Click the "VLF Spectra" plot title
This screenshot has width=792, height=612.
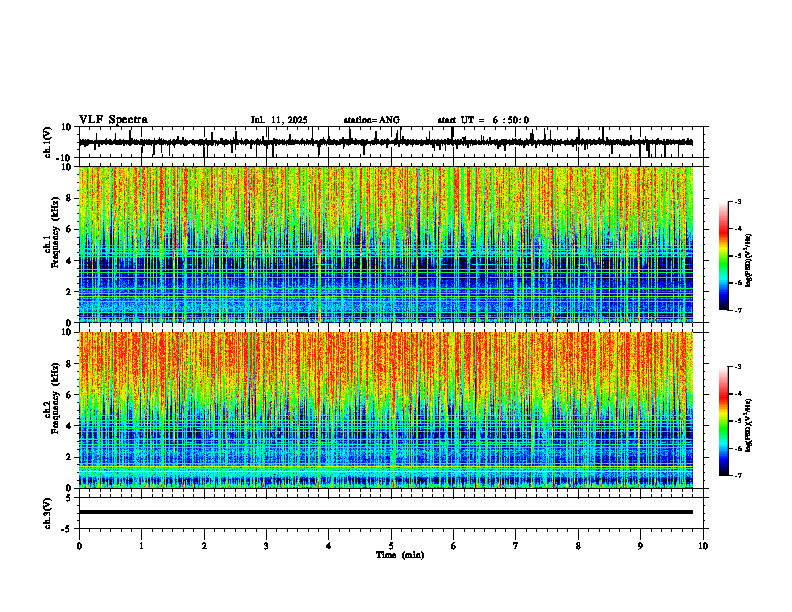(x=113, y=120)
